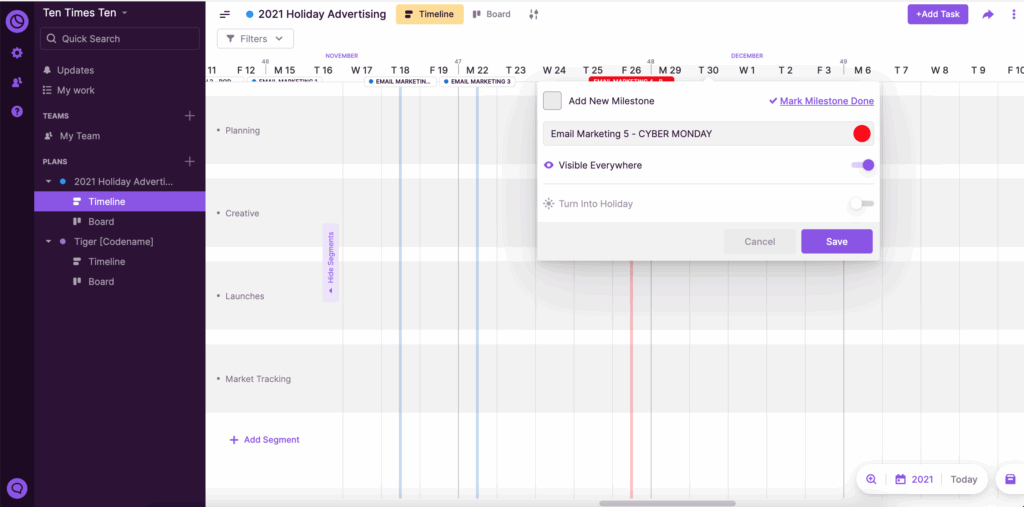Viewport: 1024px width, 507px height.
Task: Open the Filters dropdown
Action: (255, 39)
